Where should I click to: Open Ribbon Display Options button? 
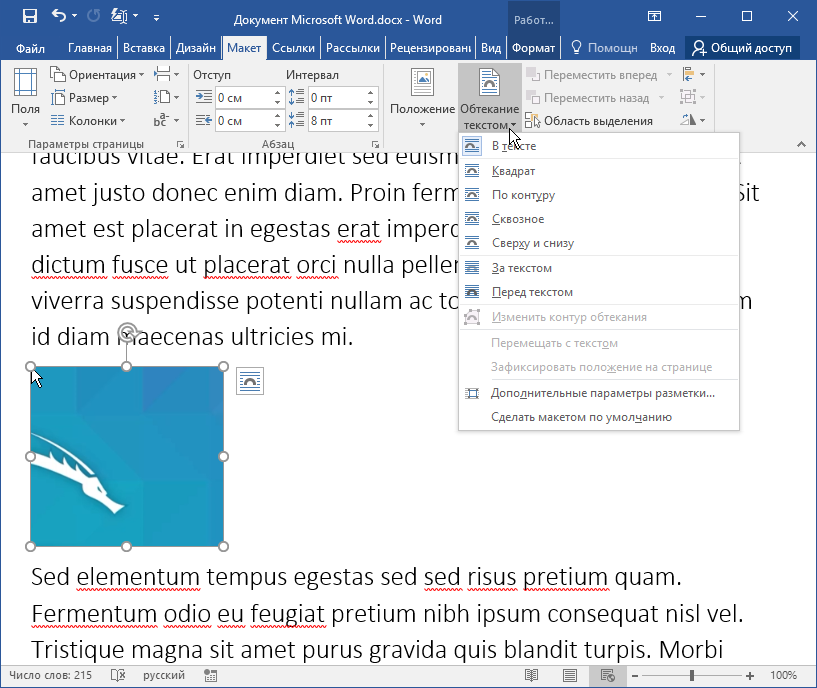tap(654, 16)
